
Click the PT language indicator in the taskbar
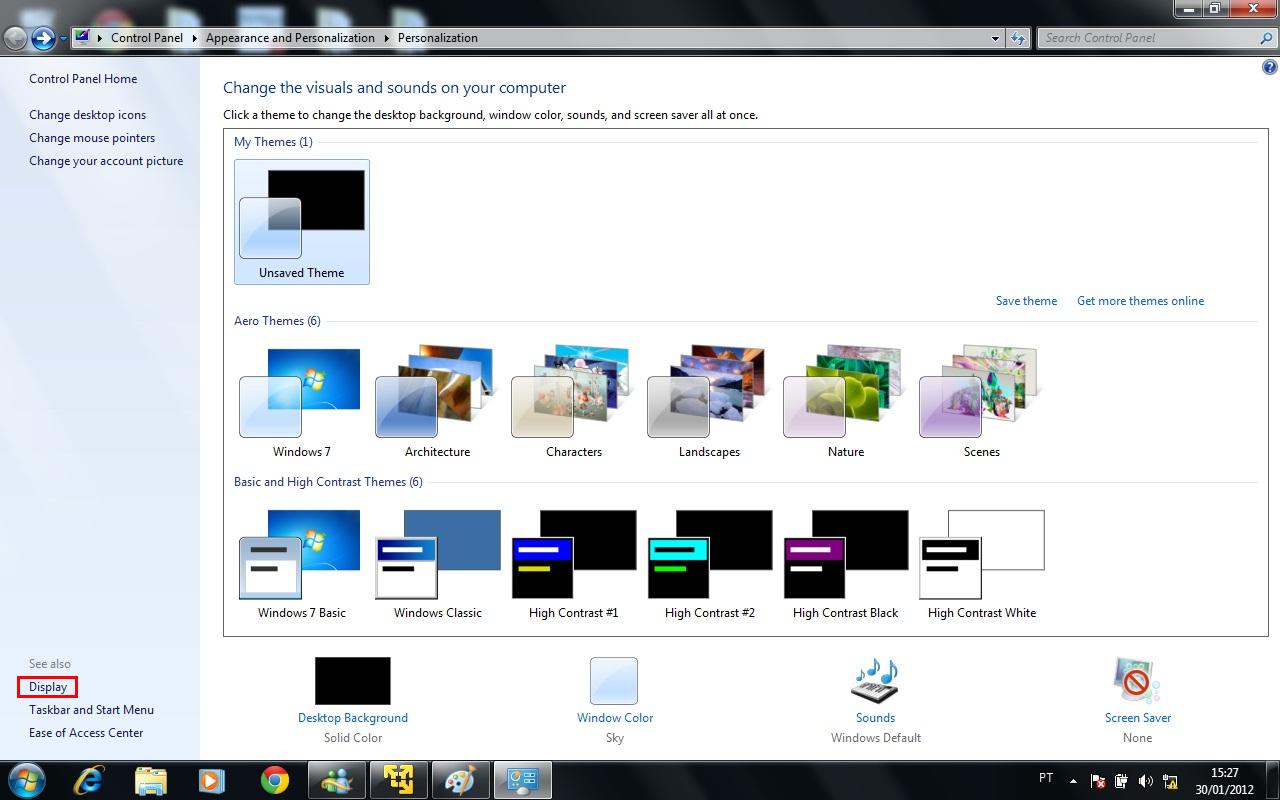pyautogui.click(x=1046, y=778)
